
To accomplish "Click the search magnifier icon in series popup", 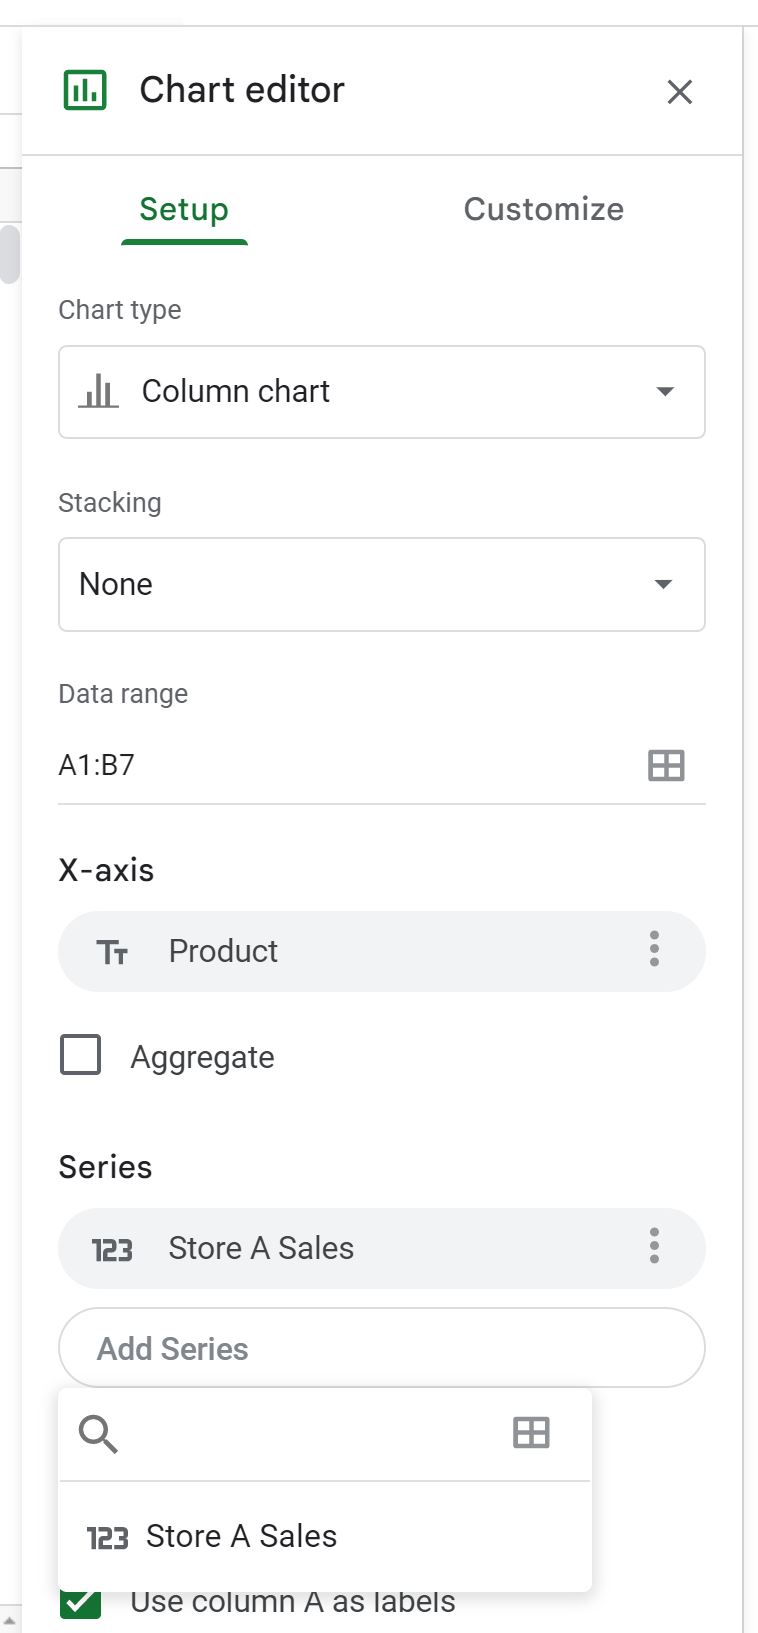I will pos(98,1434).
